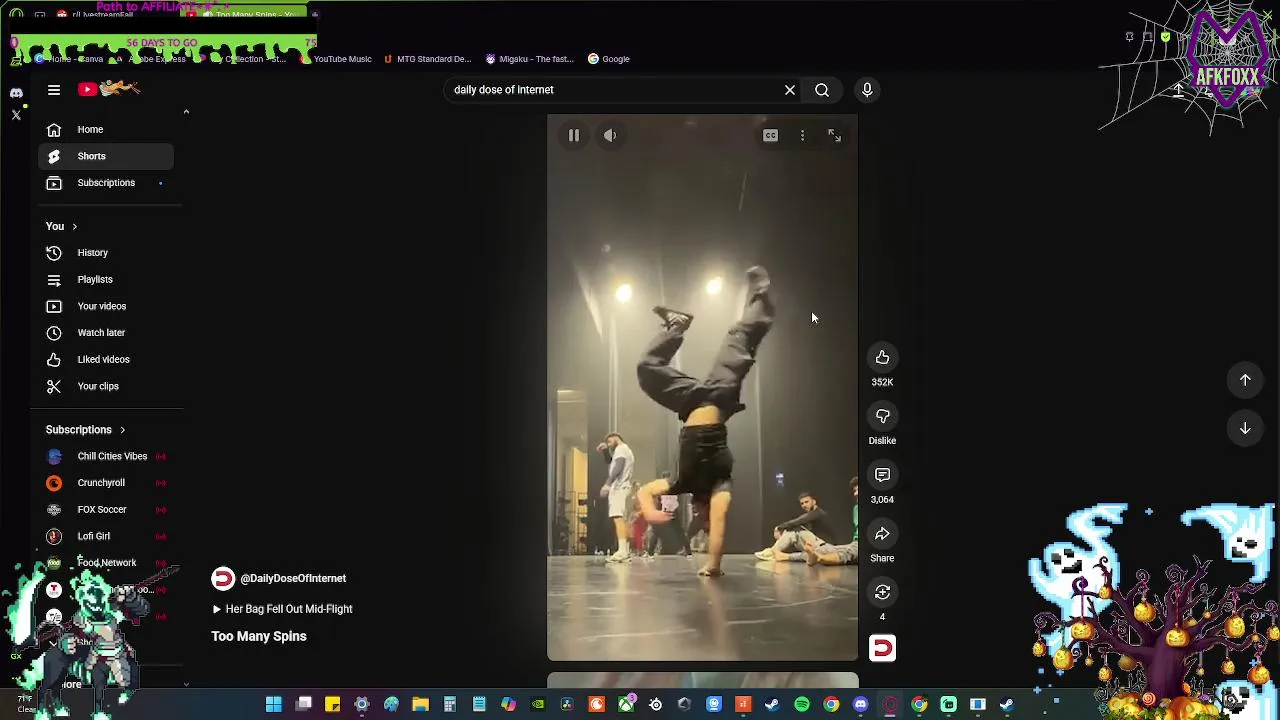Toggle closed captions on the Short

click(x=770, y=135)
